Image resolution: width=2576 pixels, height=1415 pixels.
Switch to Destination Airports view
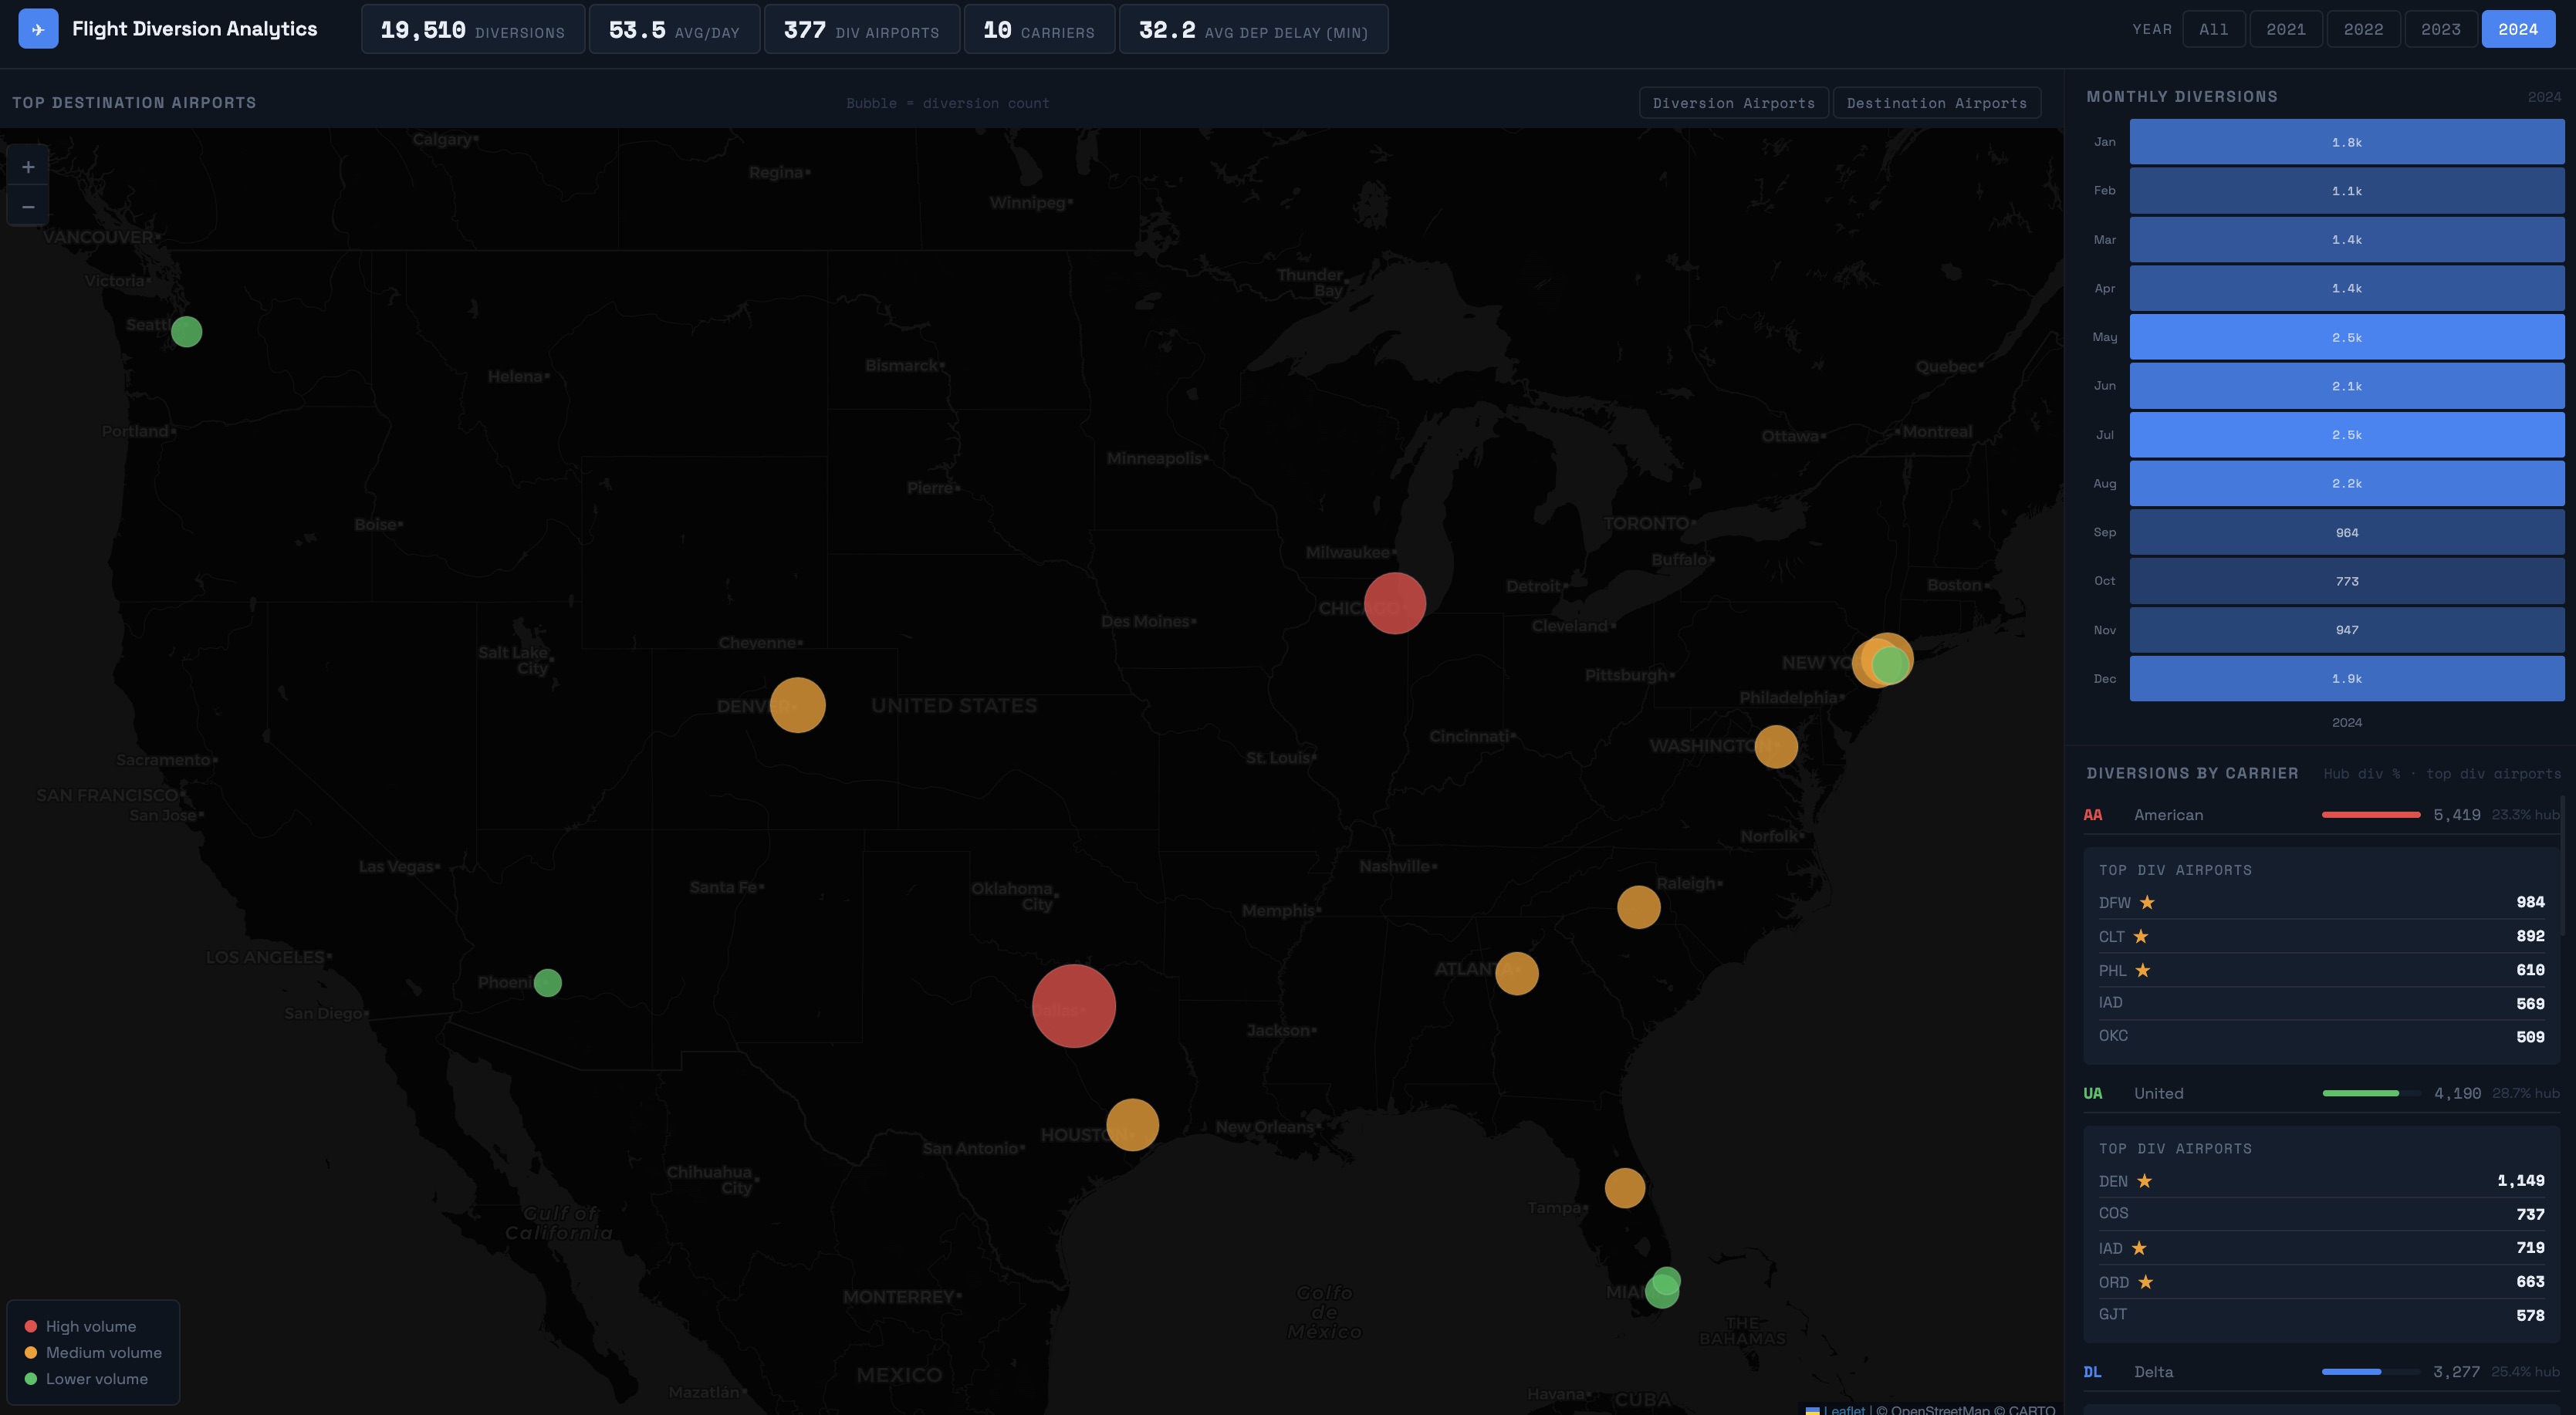[1936, 103]
